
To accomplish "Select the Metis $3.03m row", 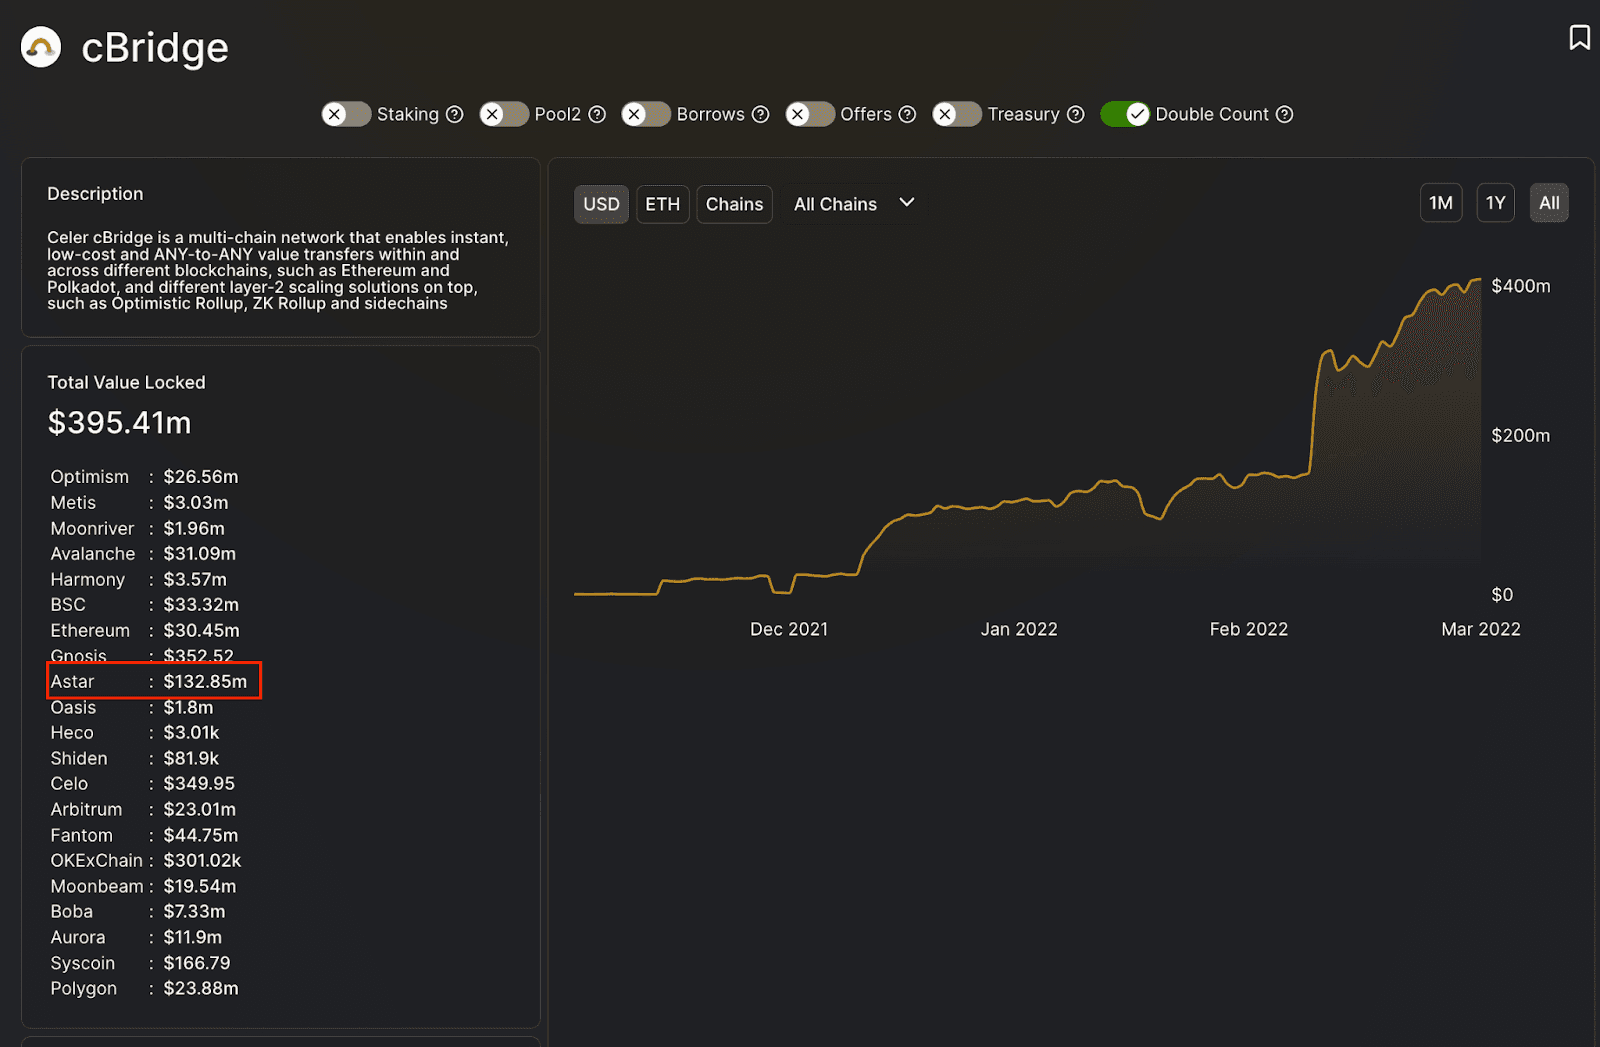I will (139, 503).
